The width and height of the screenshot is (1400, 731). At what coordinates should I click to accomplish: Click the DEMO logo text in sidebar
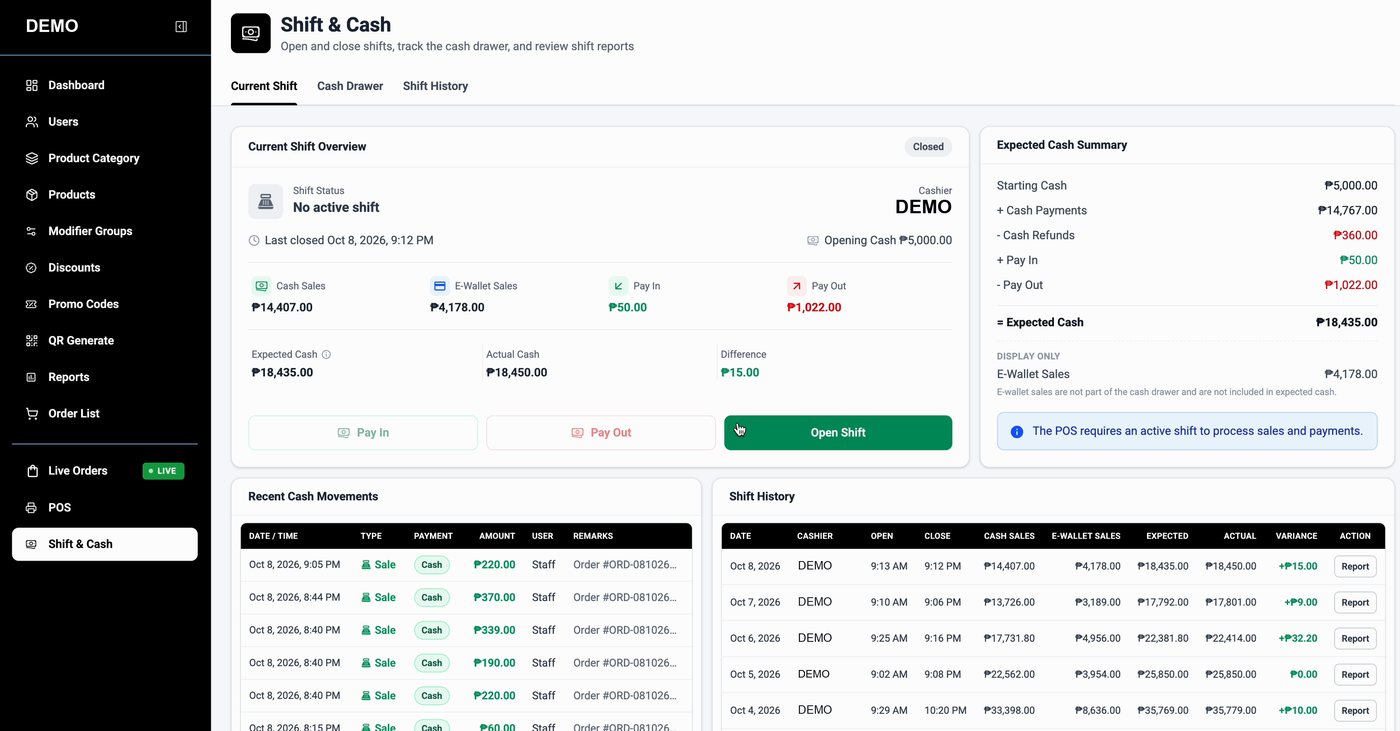(52, 27)
